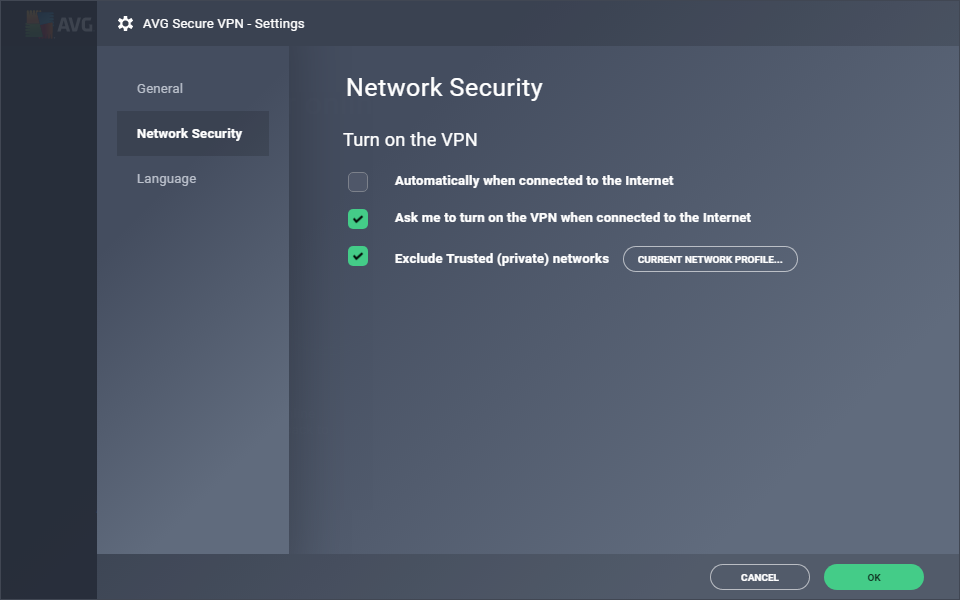
Task: Click the green checkmark beside Exclude Trusted networks
Action: [x=358, y=257]
